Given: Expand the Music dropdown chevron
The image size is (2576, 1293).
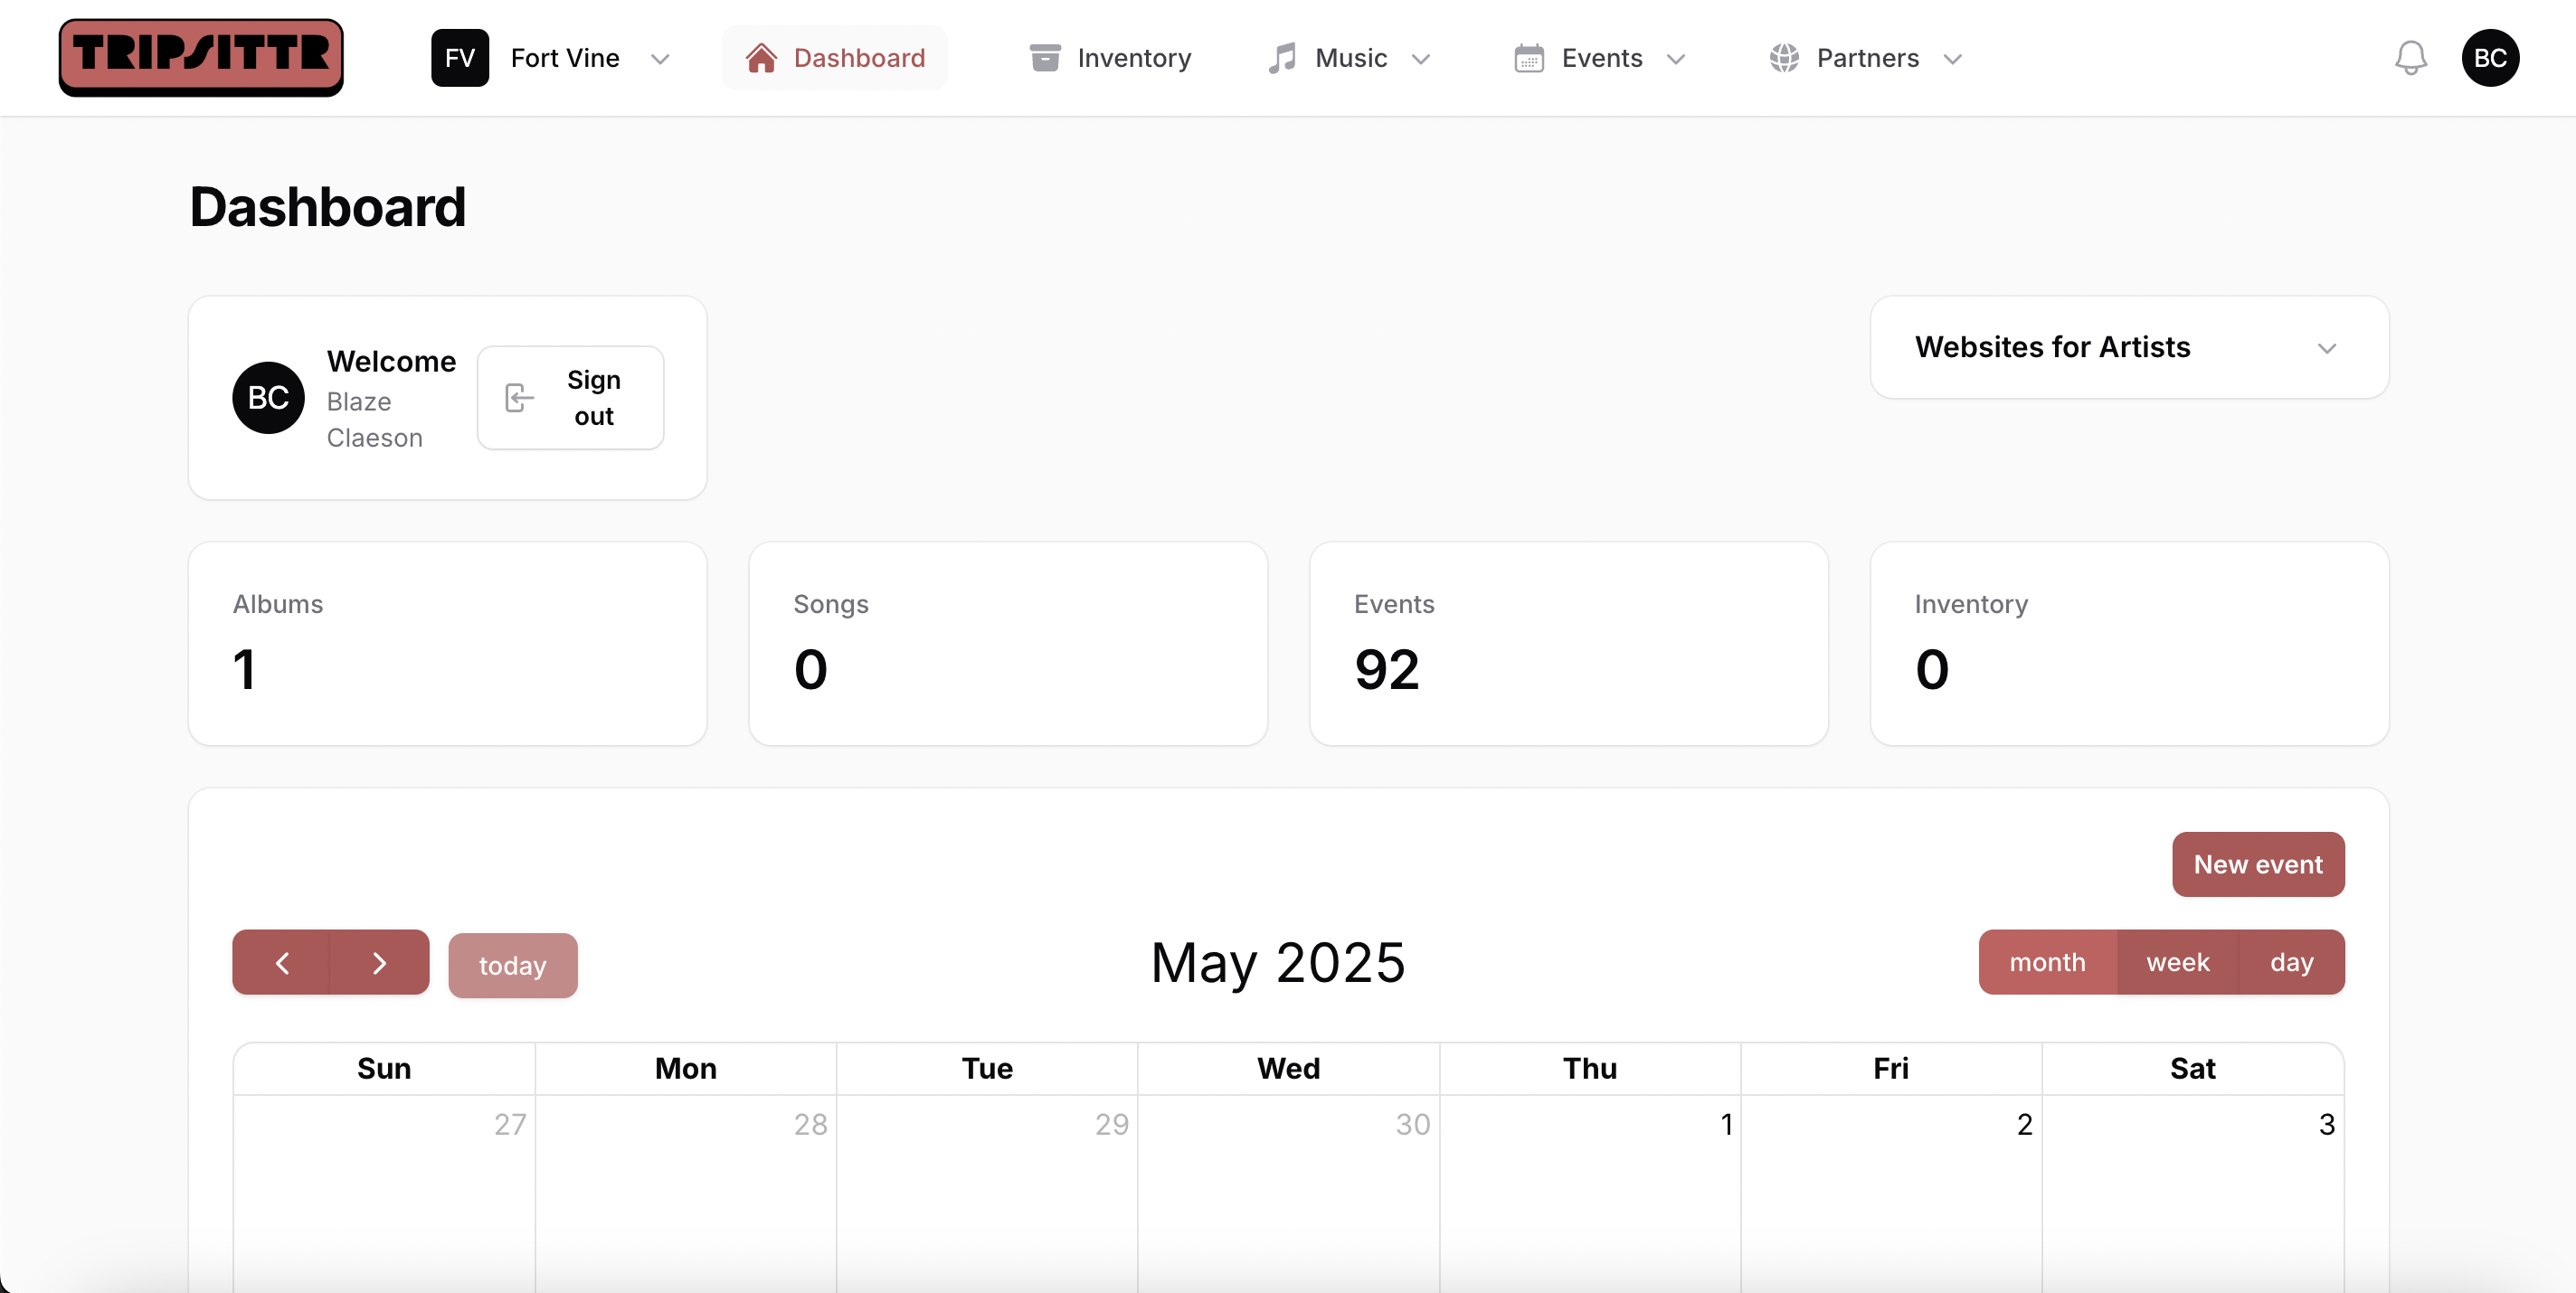Looking at the screenshot, I should [x=1421, y=59].
